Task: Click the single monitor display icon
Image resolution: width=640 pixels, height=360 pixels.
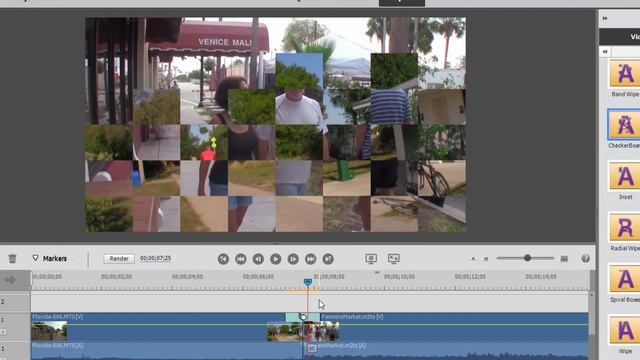Action: [371, 258]
